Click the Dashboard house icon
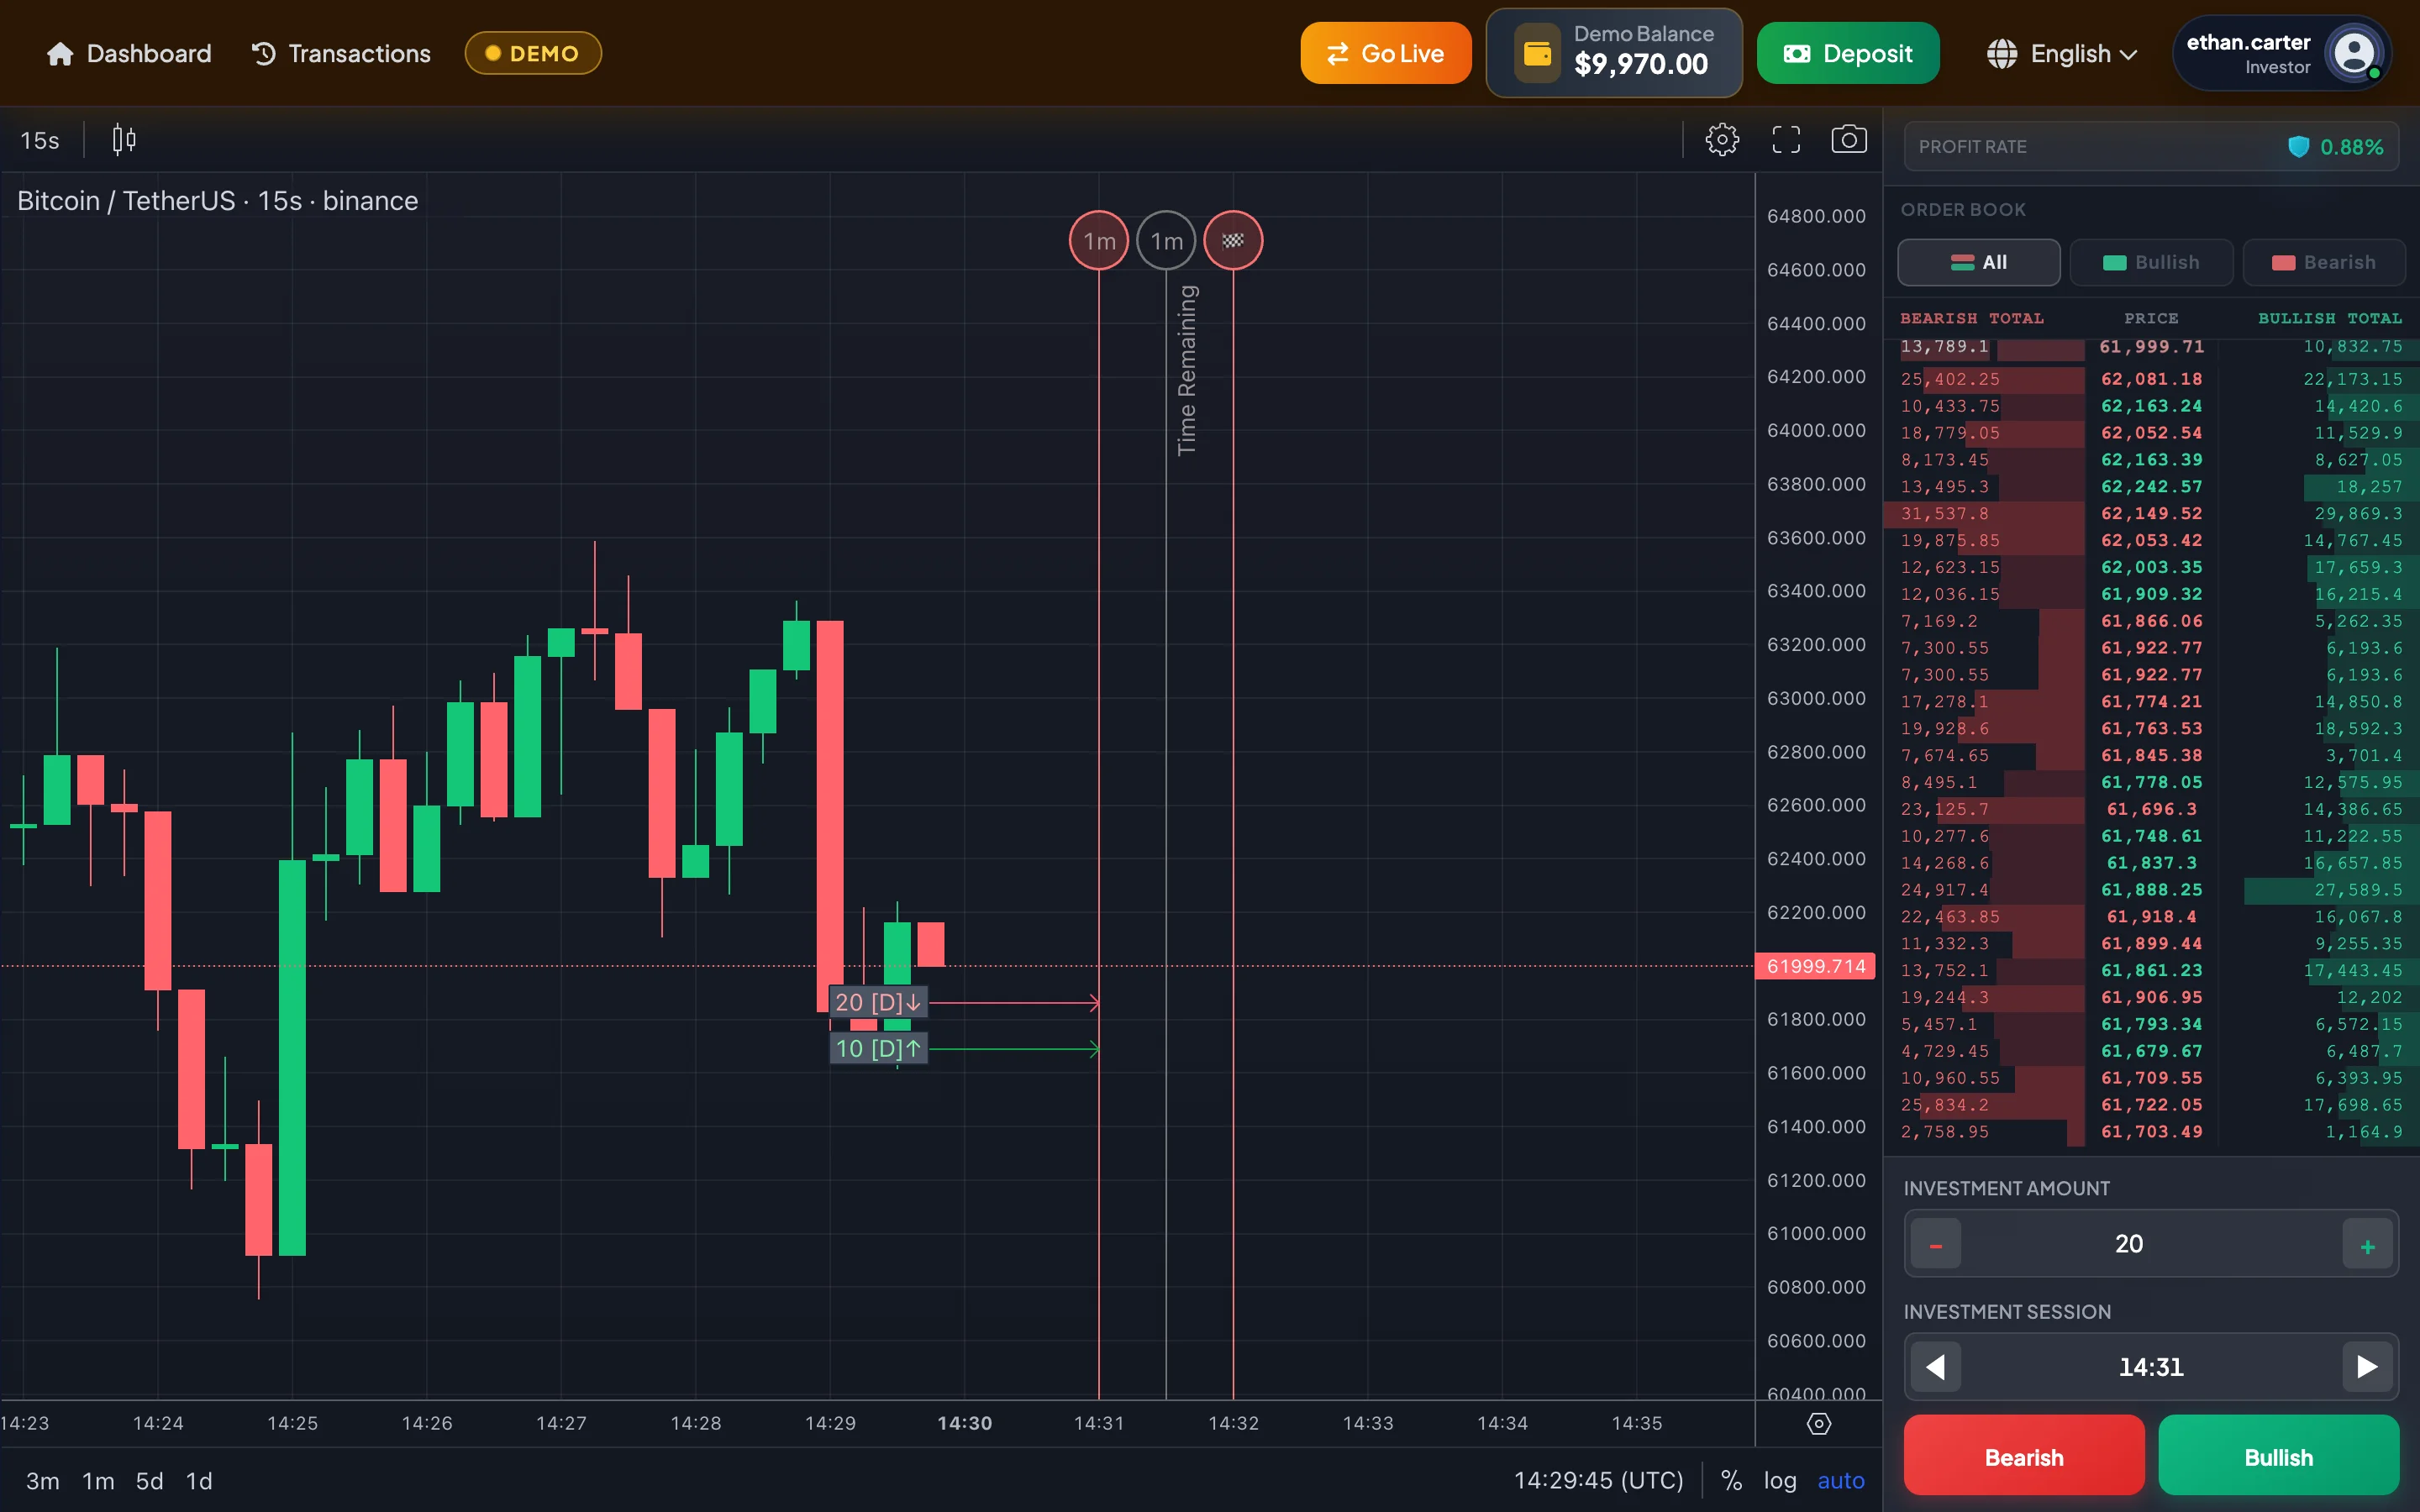This screenshot has height=1512, width=2420. [x=60, y=54]
